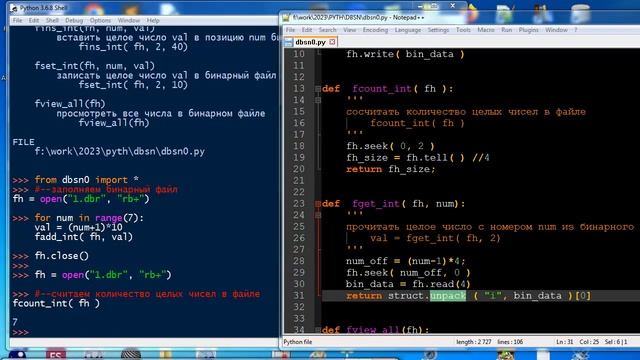Select the dbsn0.py document tab
Viewport: 640px width, 360px height.
pos(310,42)
